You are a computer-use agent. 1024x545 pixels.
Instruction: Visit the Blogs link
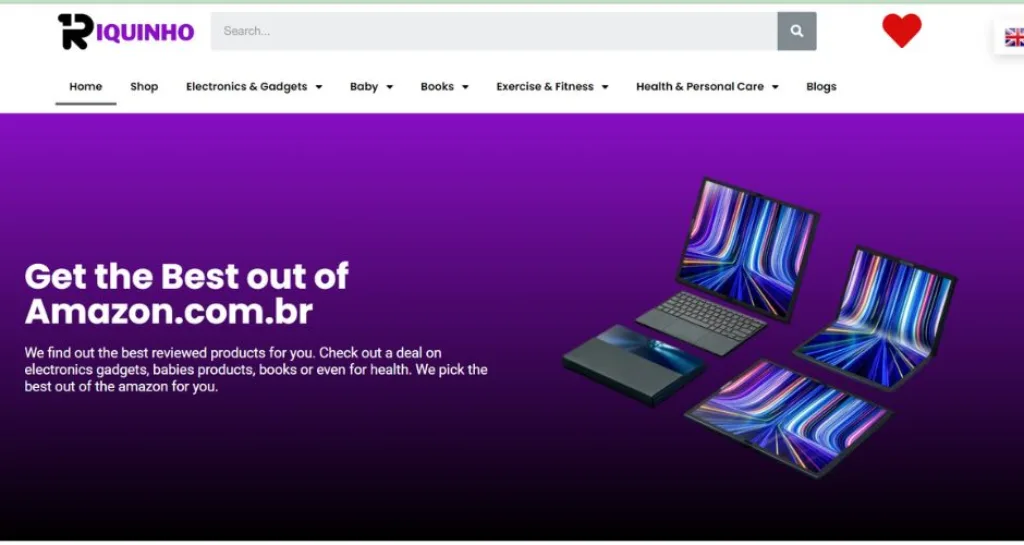tap(821, 87)
